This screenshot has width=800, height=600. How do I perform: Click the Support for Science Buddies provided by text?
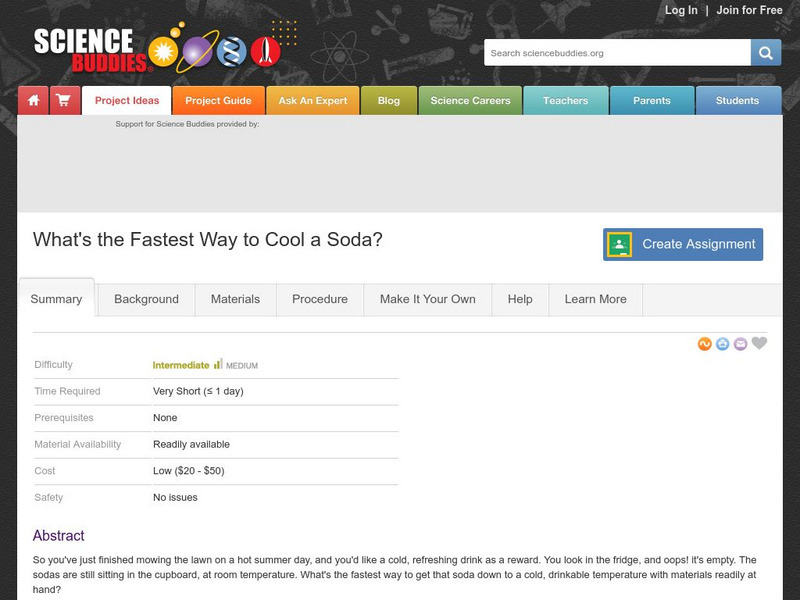click(187, 124)
